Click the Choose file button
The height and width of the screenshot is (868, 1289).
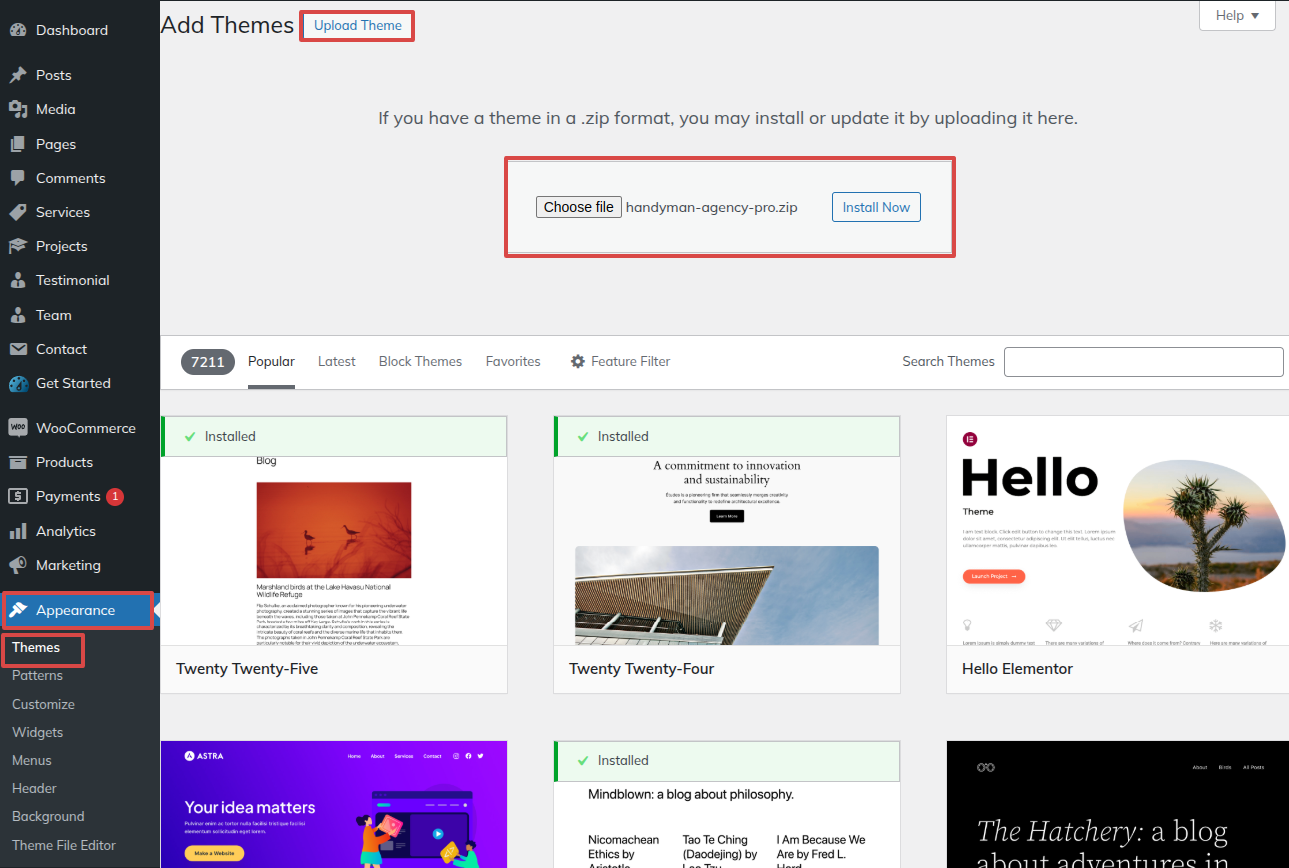tap(579, 207)
